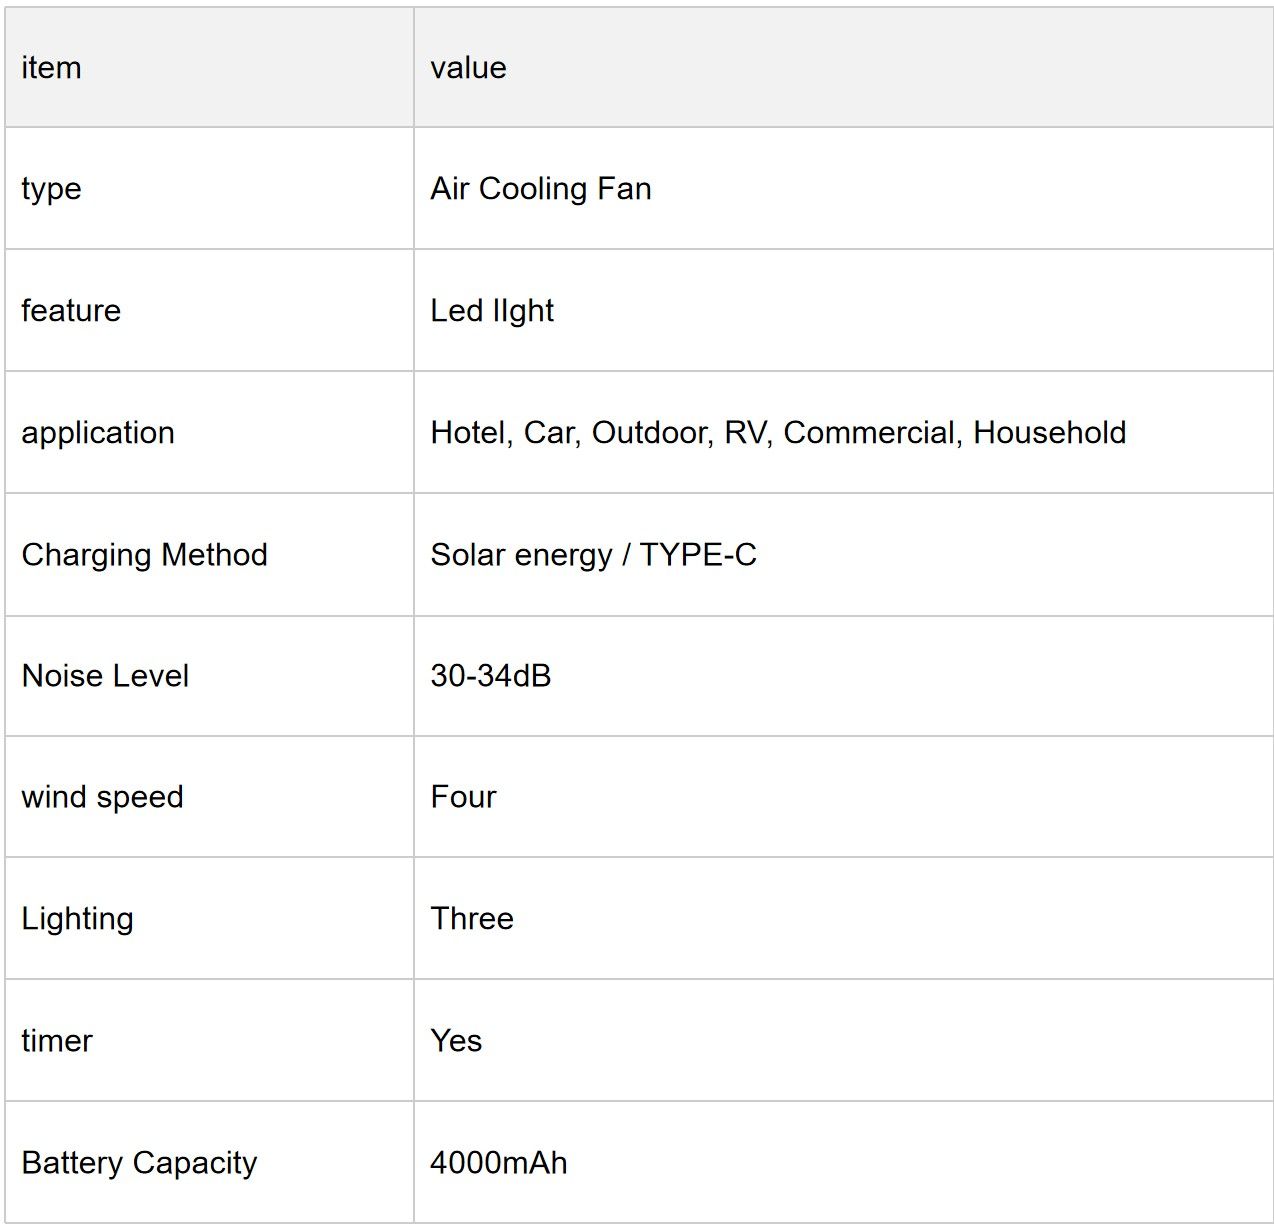Select the 'type' row label
This screenshot has width=1274, height=1224.
coord(51,189)
